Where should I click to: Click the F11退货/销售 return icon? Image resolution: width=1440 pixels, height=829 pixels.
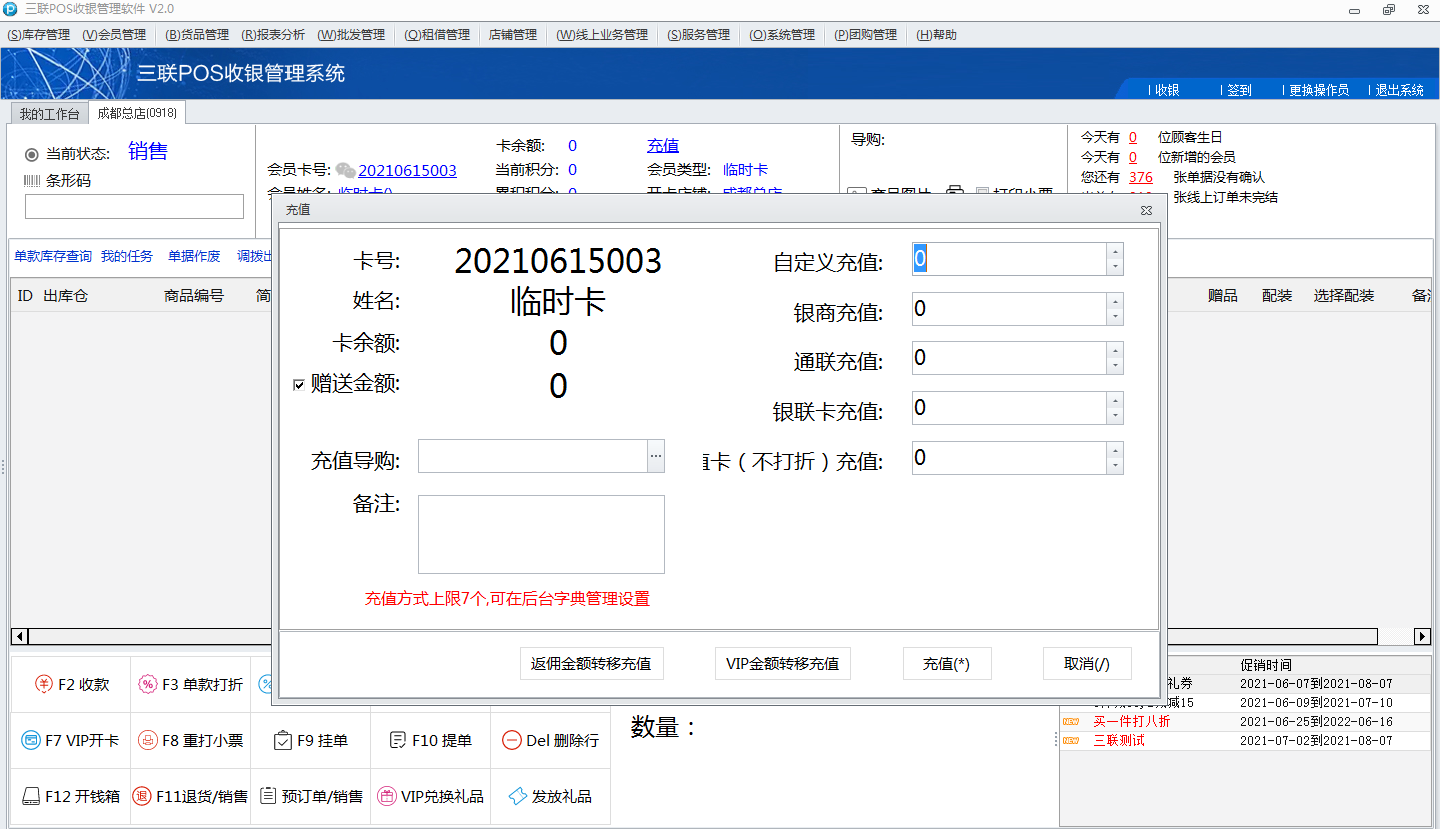(141, 796)
